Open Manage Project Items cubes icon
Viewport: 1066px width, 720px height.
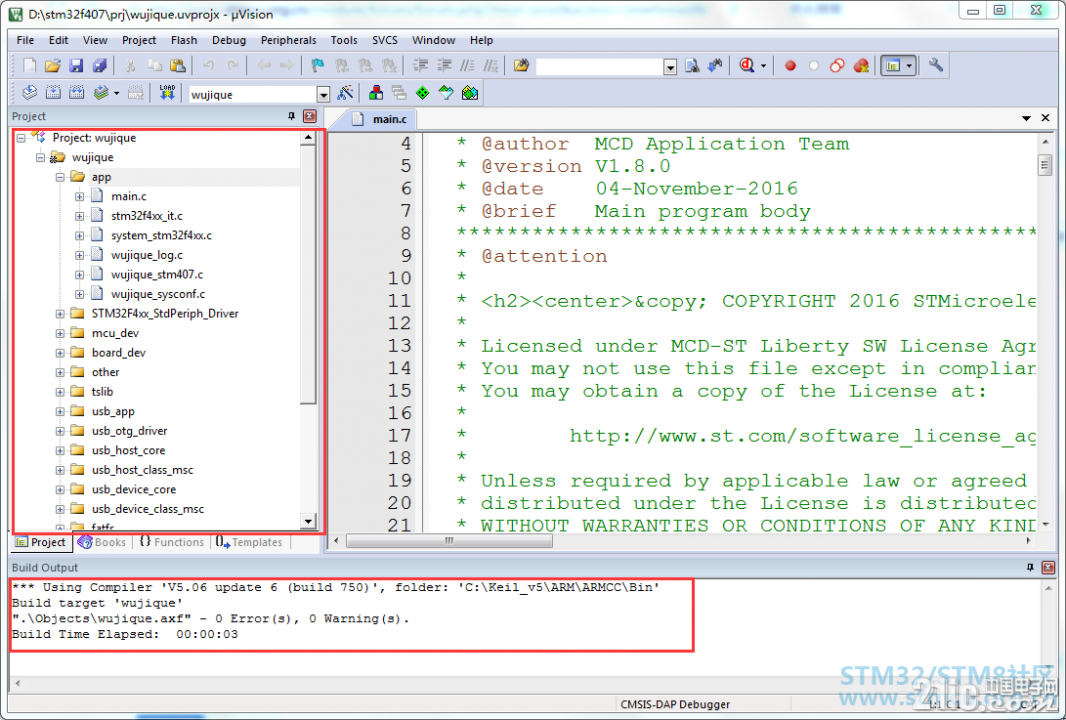click(x=375, y=93)
